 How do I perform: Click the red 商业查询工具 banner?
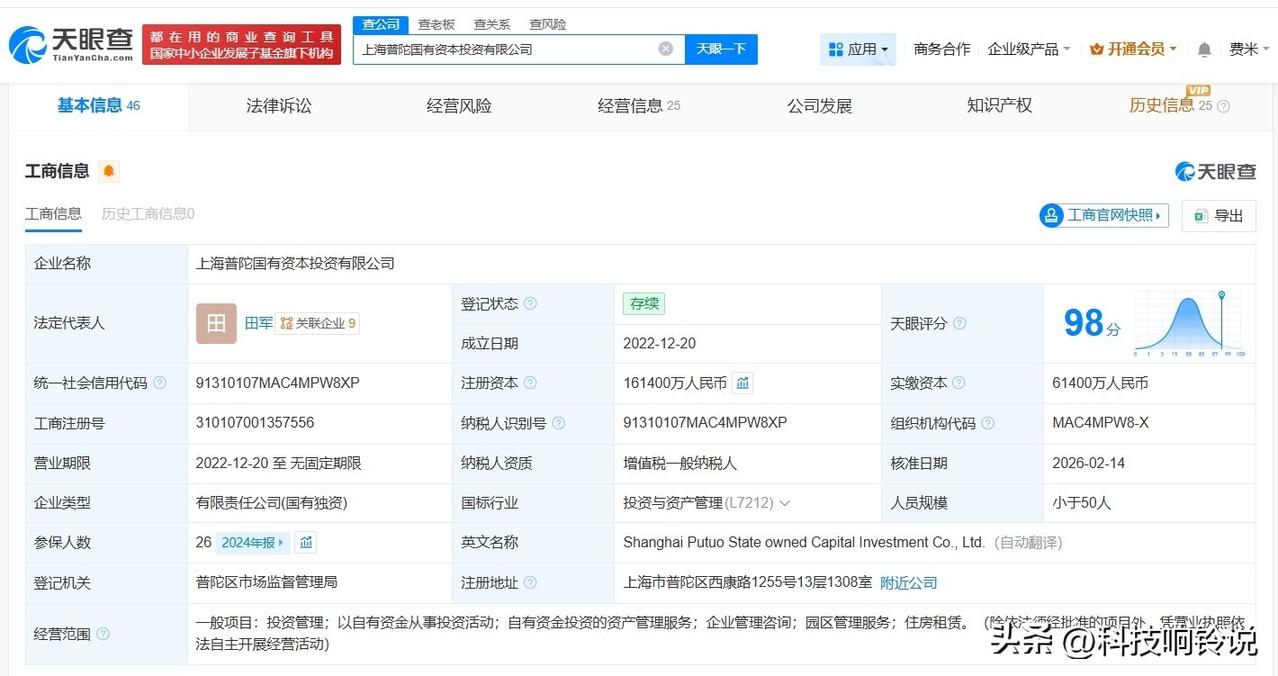(x=241, y=45)
